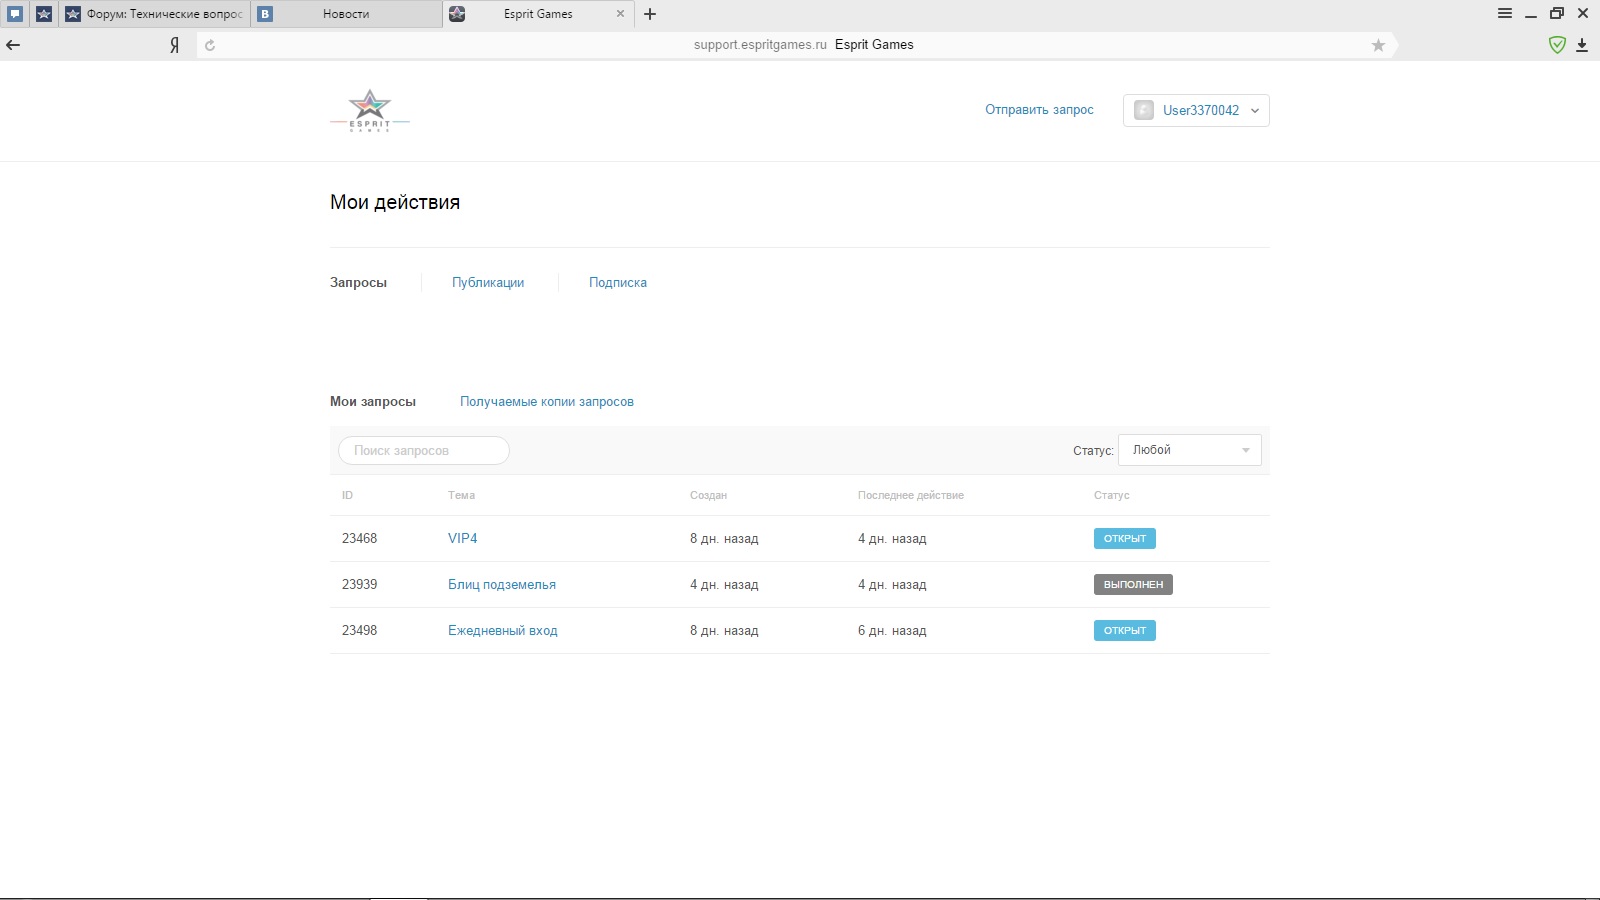
Task: Reload the page with the refresh icon
Action: [210, 45]
